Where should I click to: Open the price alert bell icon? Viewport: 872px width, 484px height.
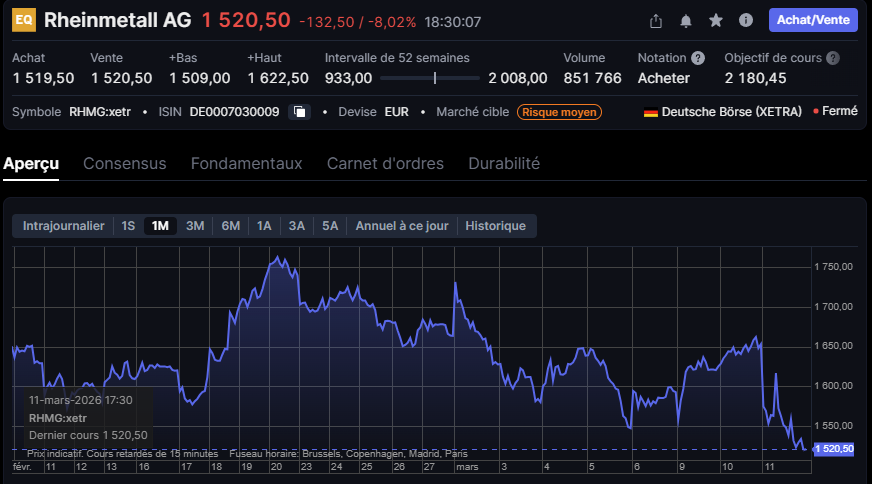coord(686,21)
